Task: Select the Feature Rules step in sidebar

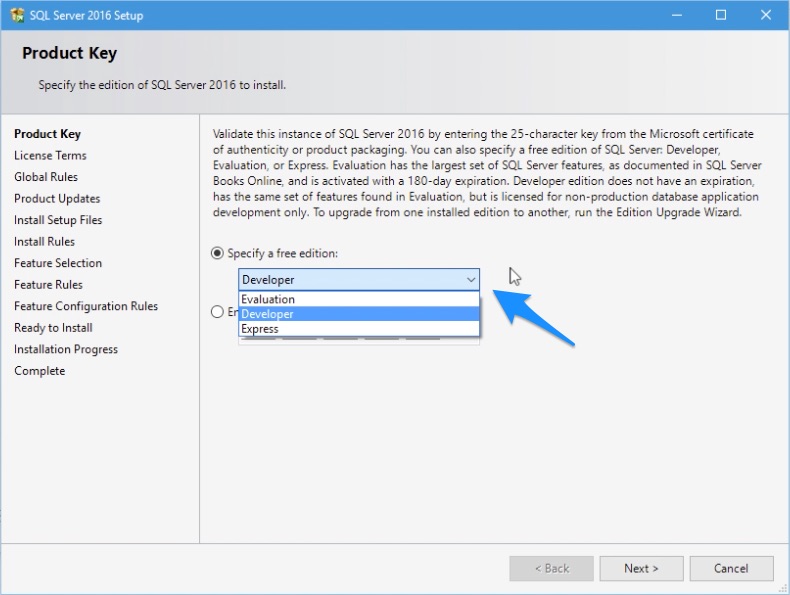Action: tap(48, 285)
